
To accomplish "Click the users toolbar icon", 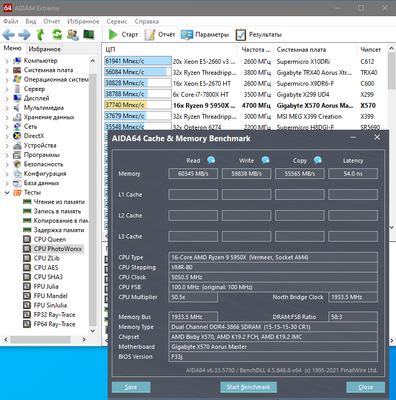I will point(73,34).
